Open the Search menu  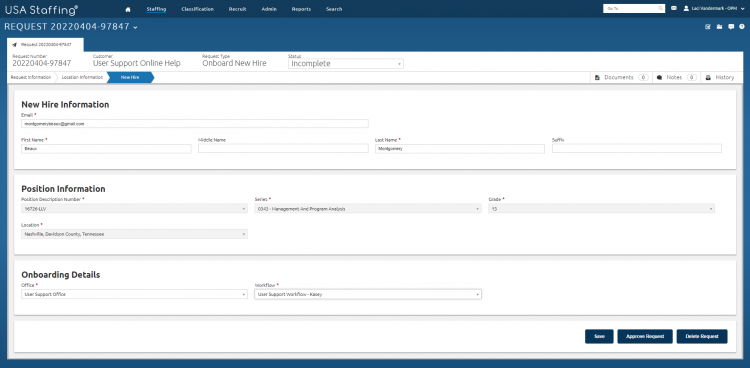coord(334,9)
